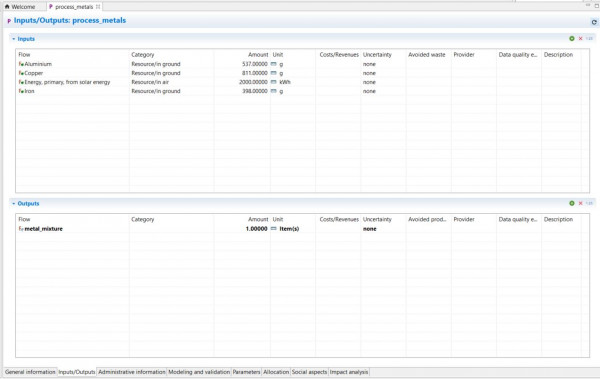
Task: Open the Parameters tab
Action: (246, 372)
